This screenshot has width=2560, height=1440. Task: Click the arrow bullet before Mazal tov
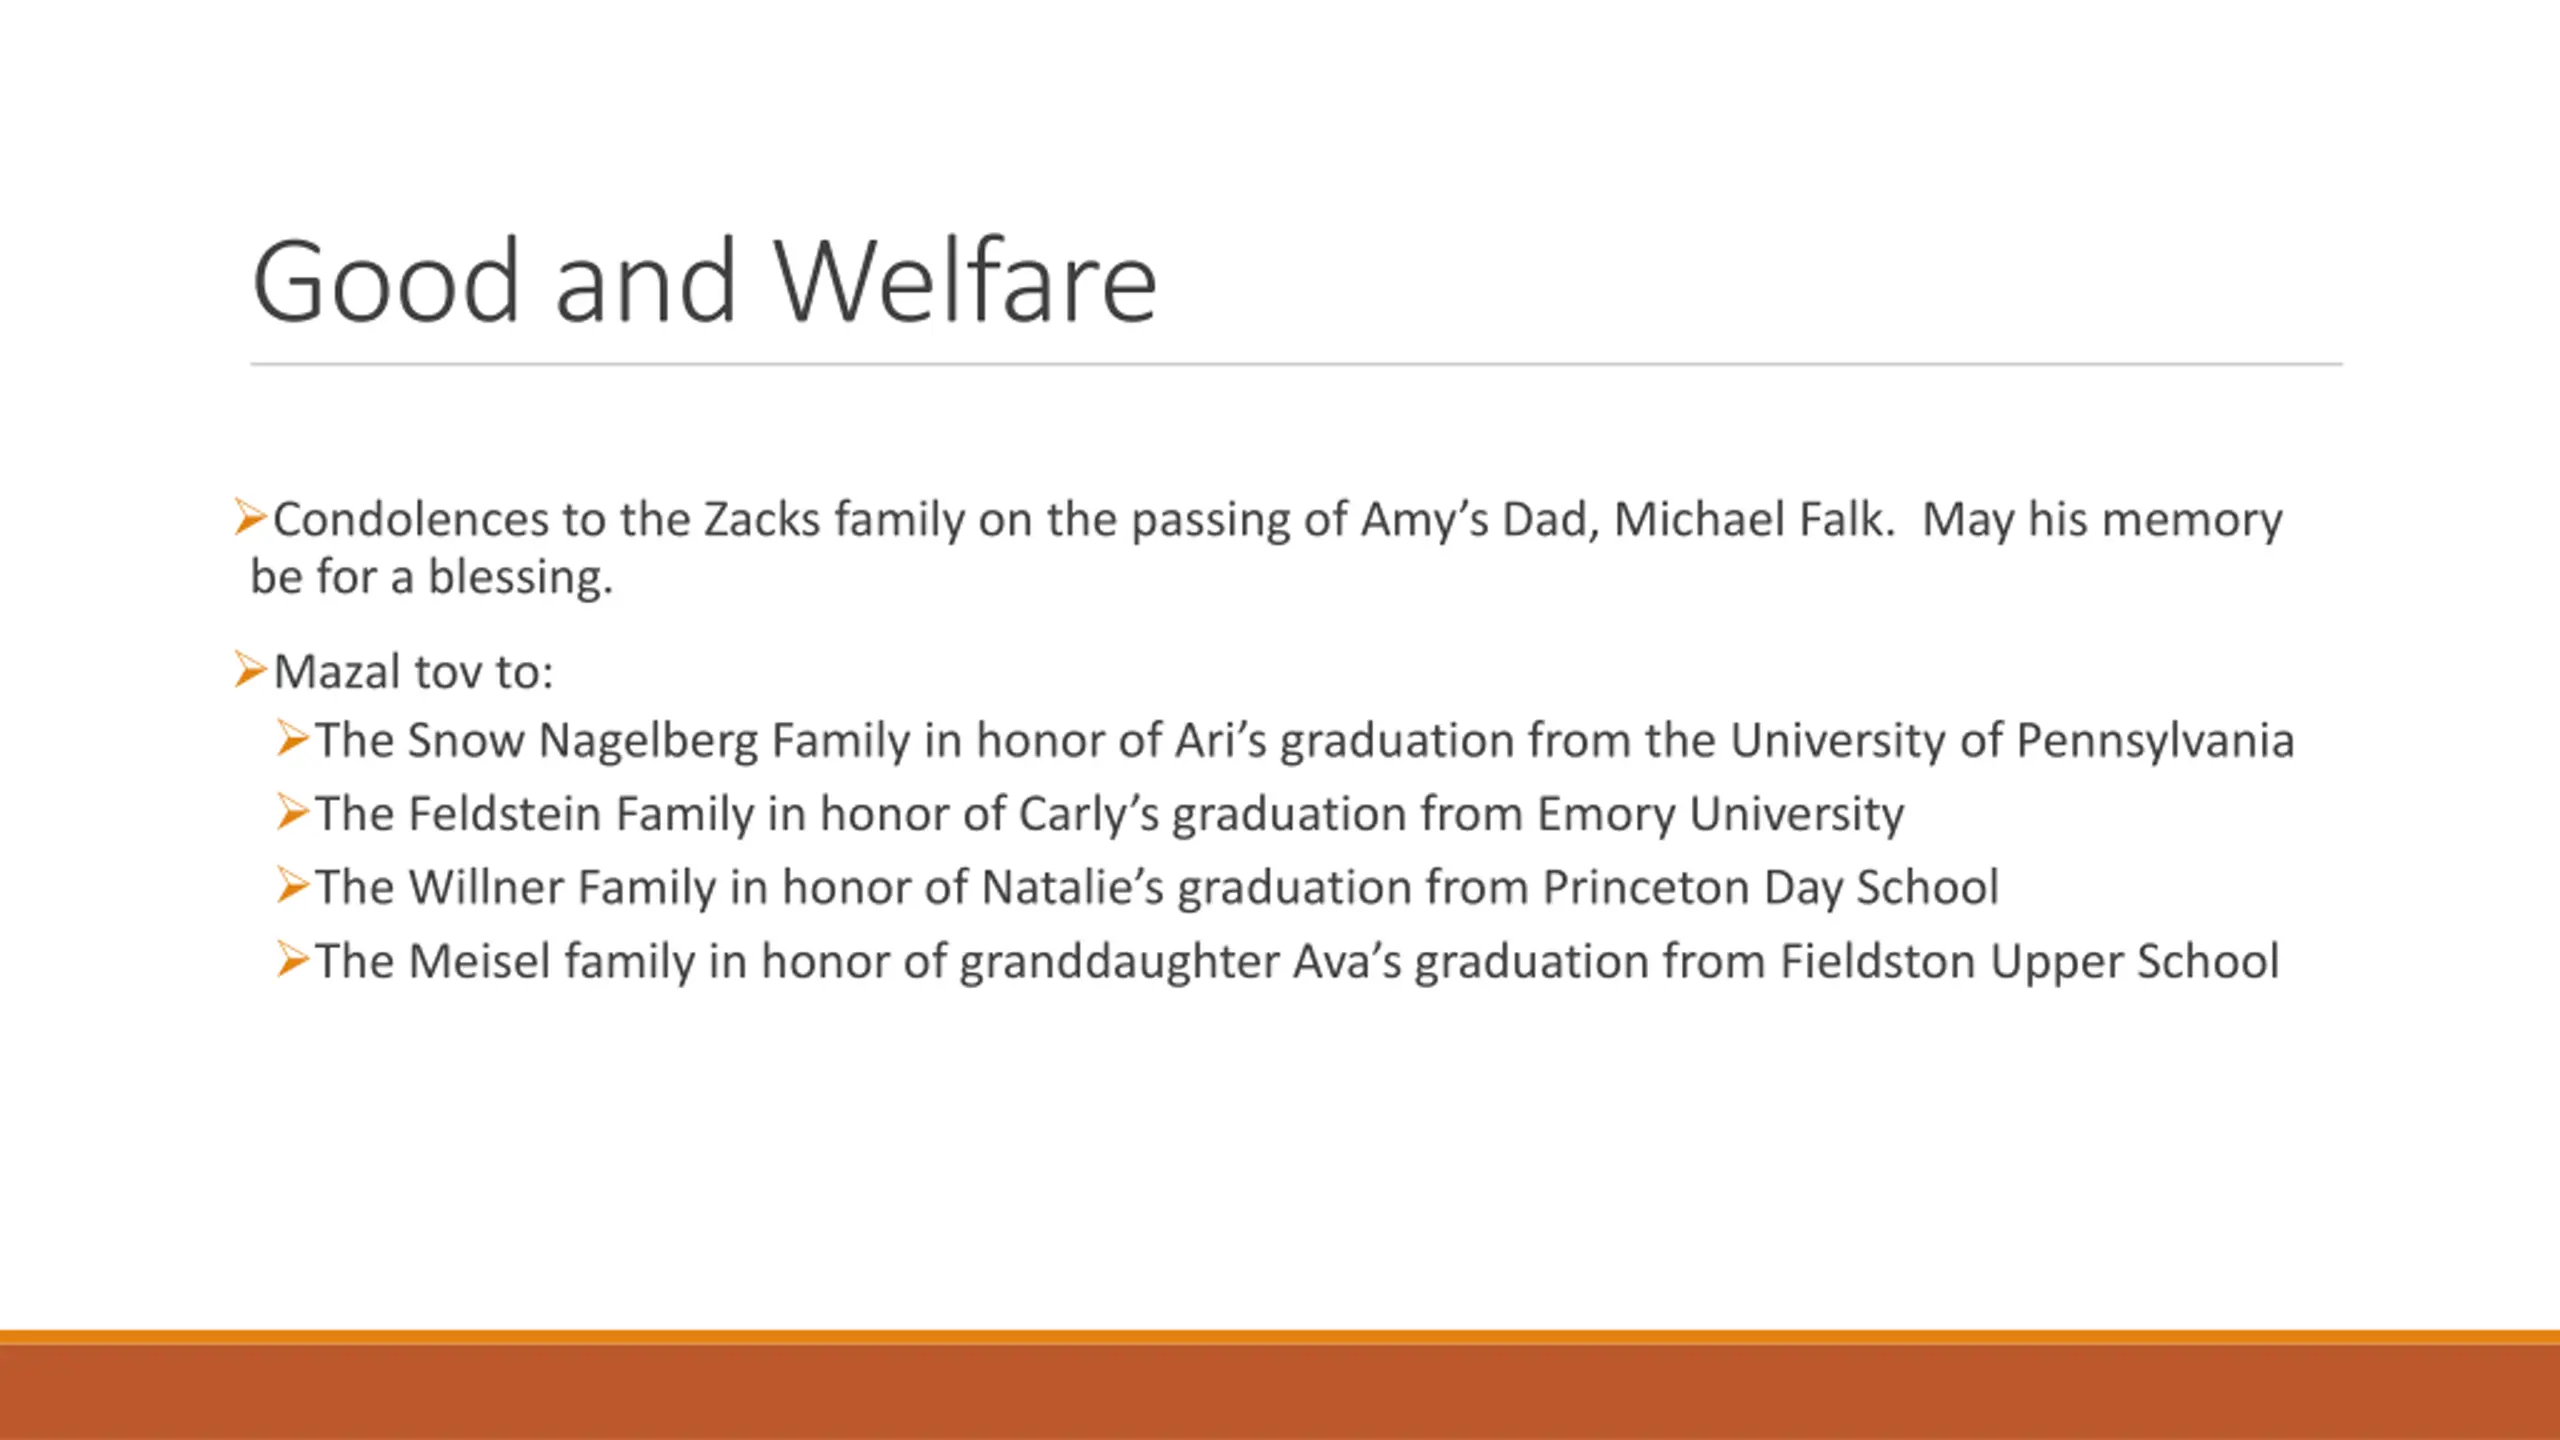click(250, 669)
